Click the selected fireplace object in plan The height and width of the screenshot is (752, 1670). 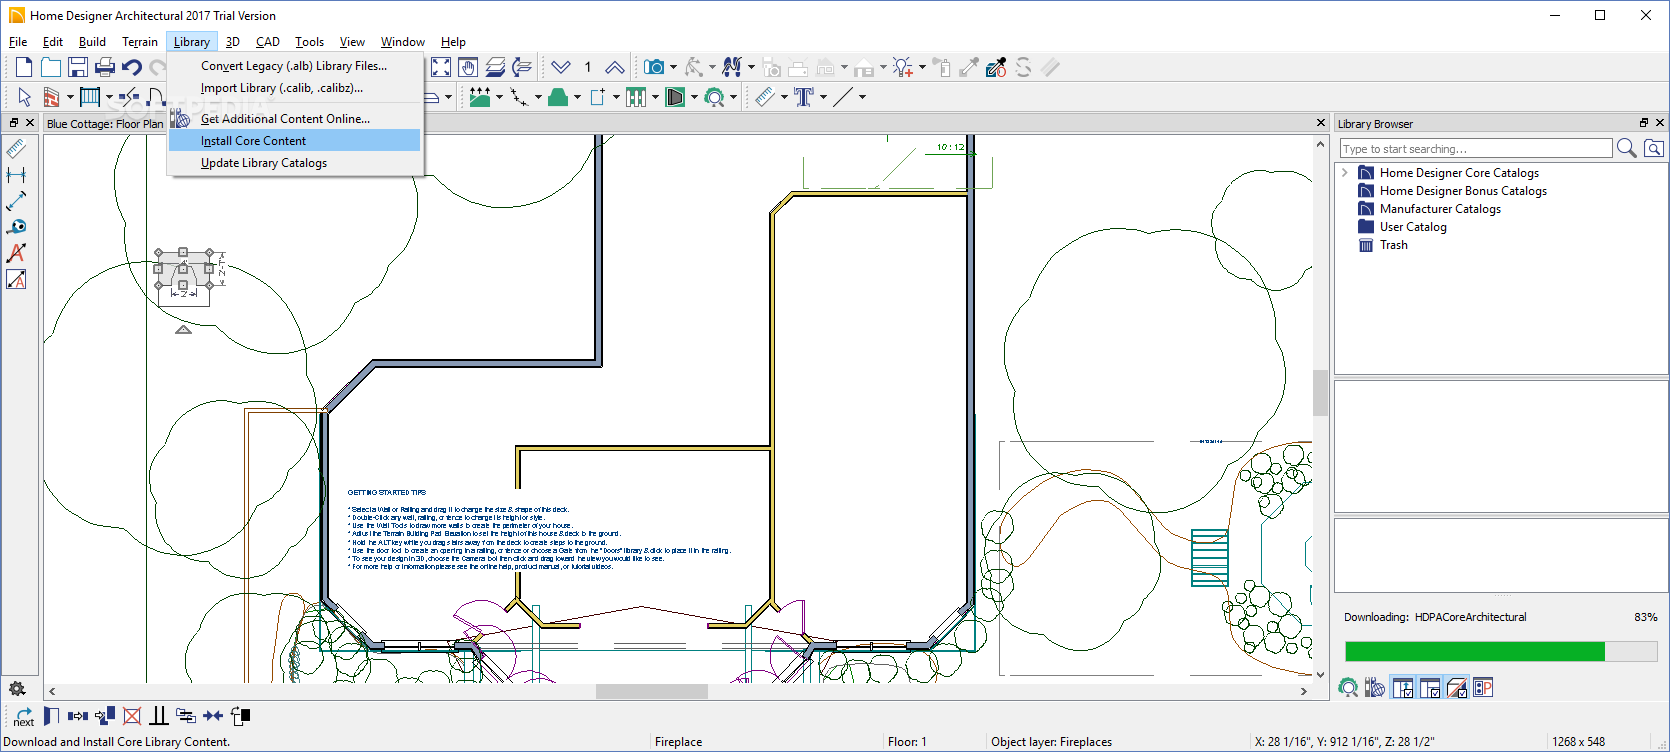tap(183, 269)
